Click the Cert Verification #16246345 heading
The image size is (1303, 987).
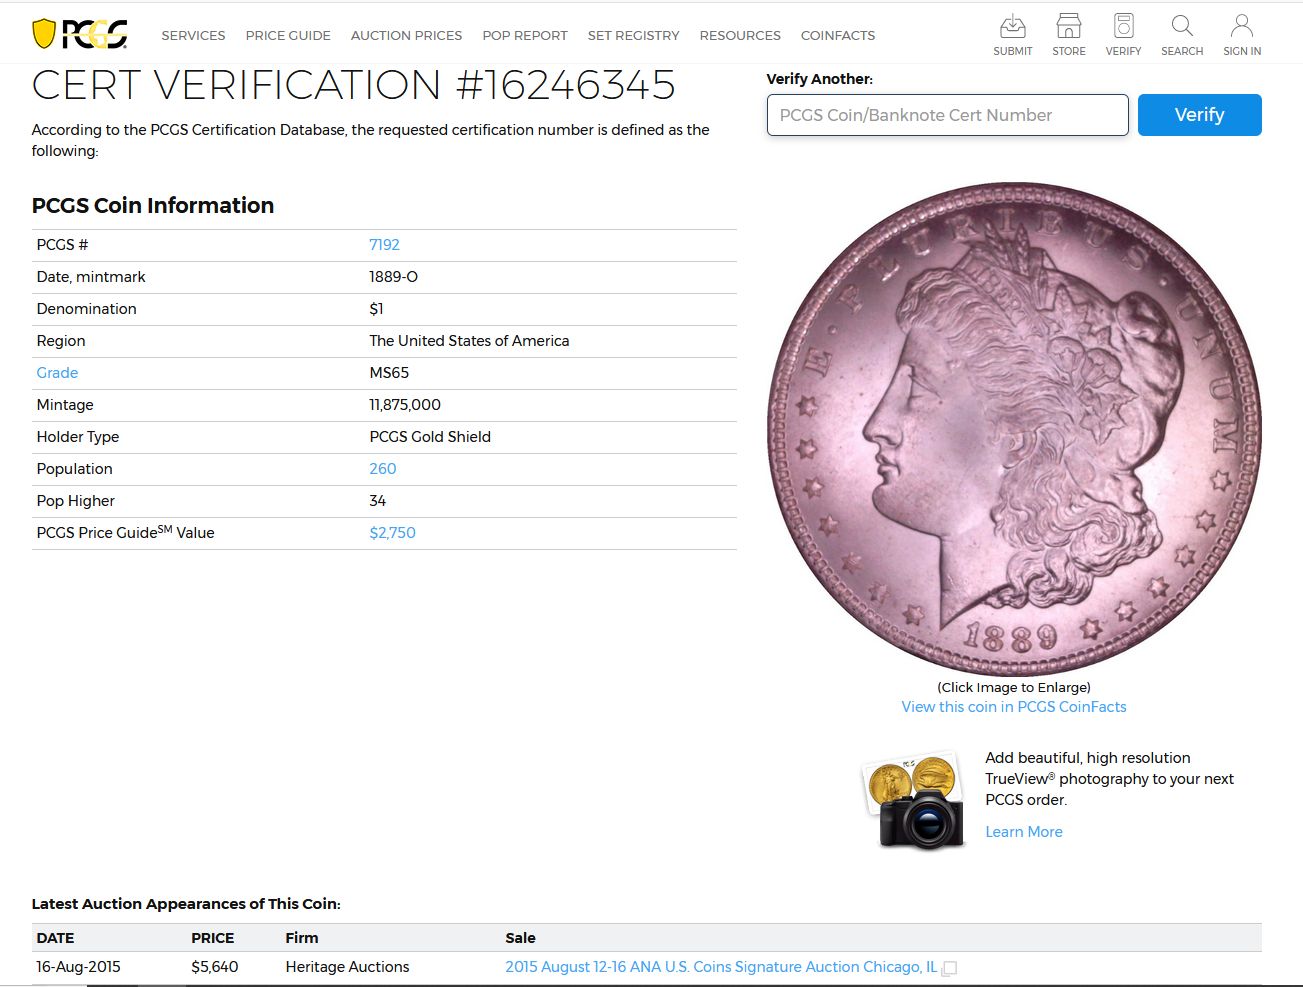pyautogui.click(x=353, y=85)
